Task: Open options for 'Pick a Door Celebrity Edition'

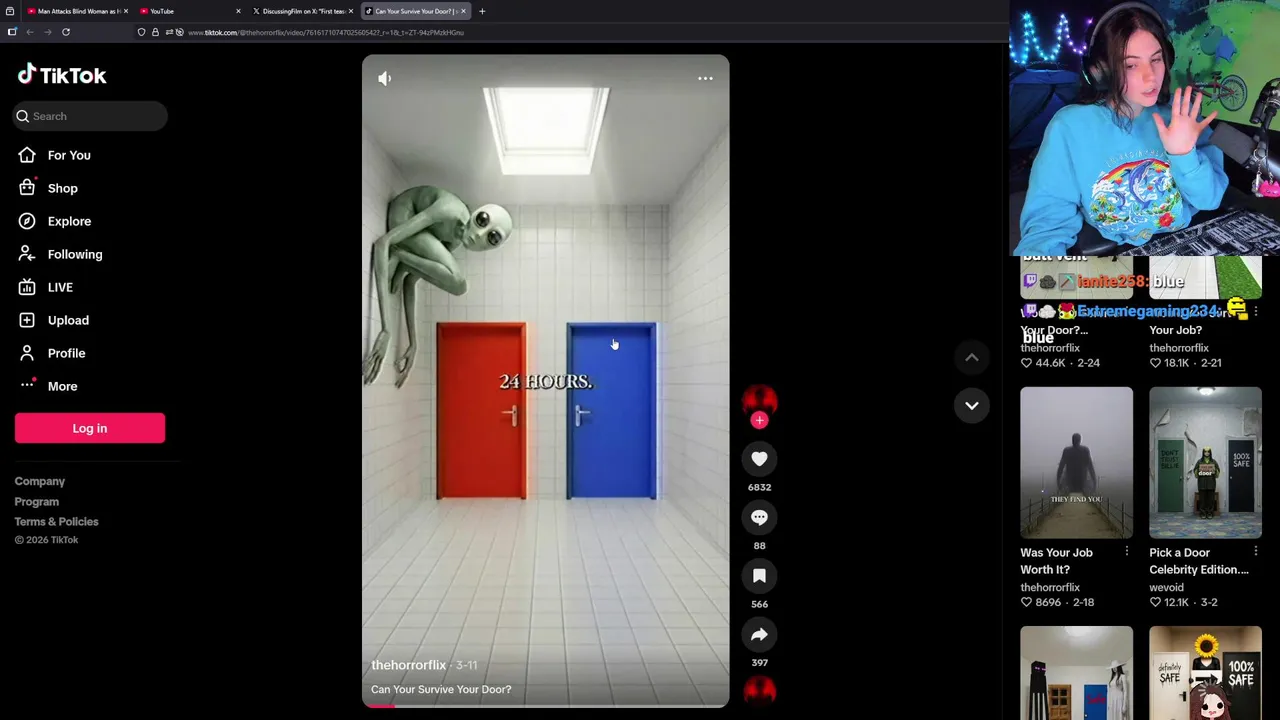Action: 1256,551
